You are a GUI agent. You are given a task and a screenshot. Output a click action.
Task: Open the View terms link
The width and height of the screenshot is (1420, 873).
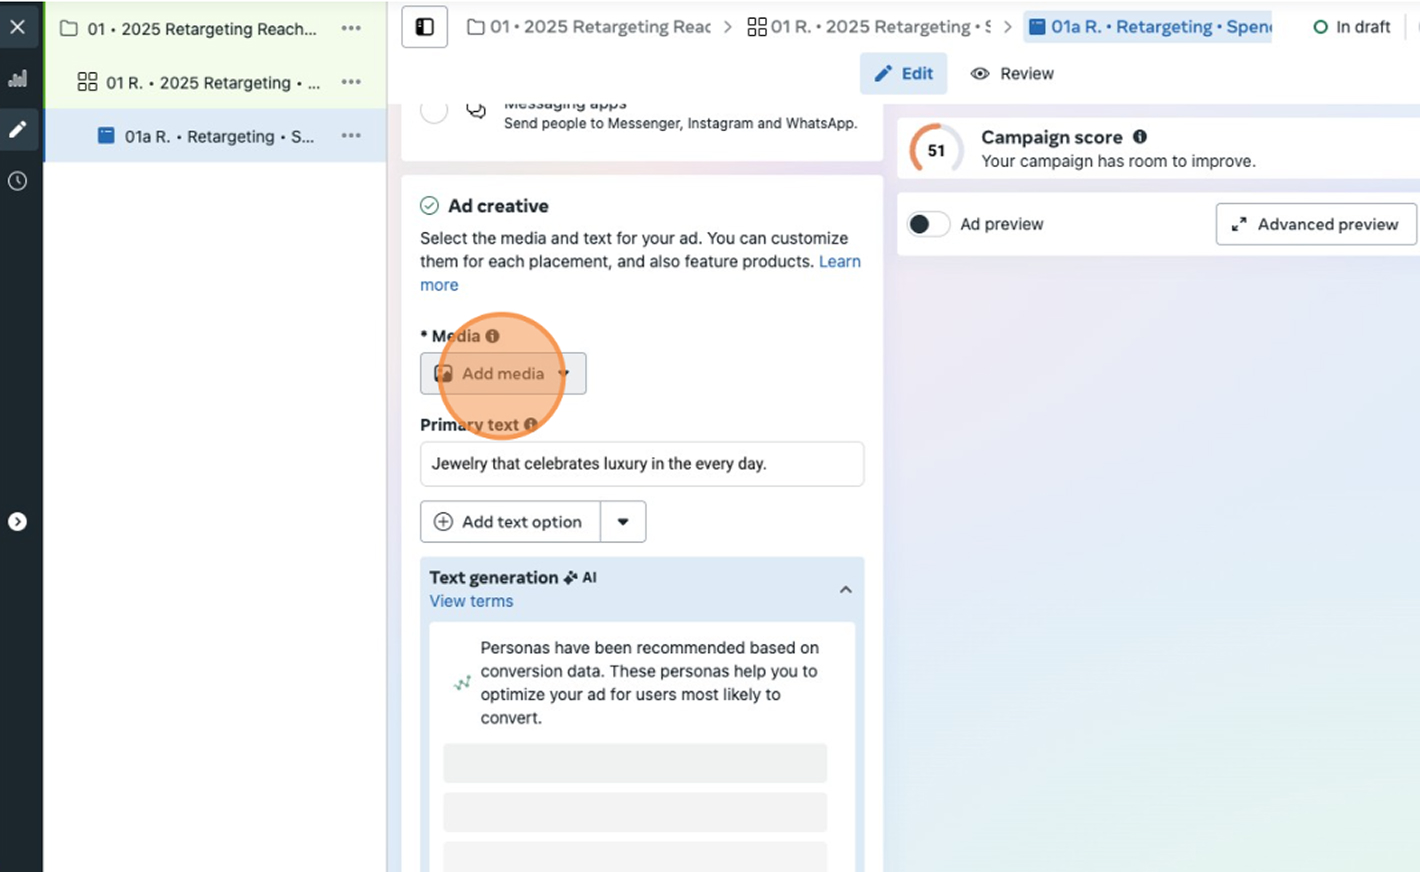(x=471, y=601)
